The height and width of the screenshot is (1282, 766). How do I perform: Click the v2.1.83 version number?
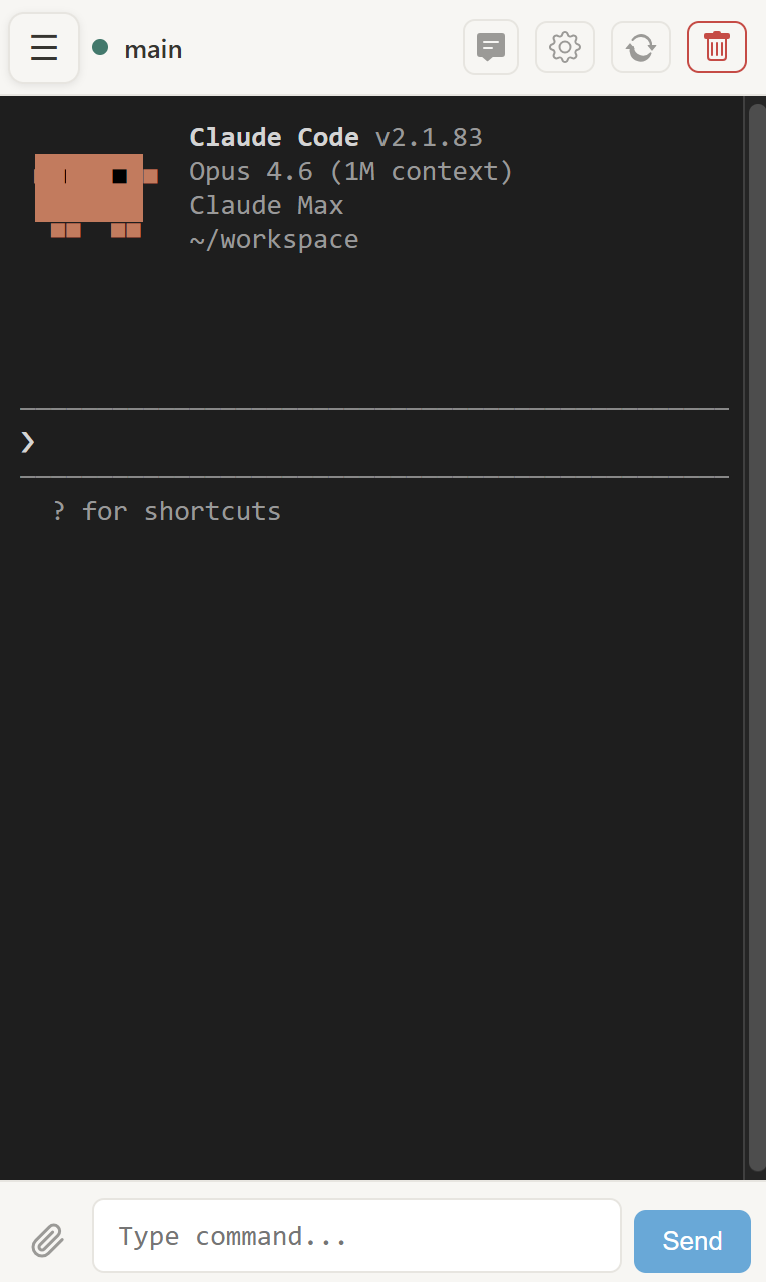pyautogui.click(x=428, y=137)
